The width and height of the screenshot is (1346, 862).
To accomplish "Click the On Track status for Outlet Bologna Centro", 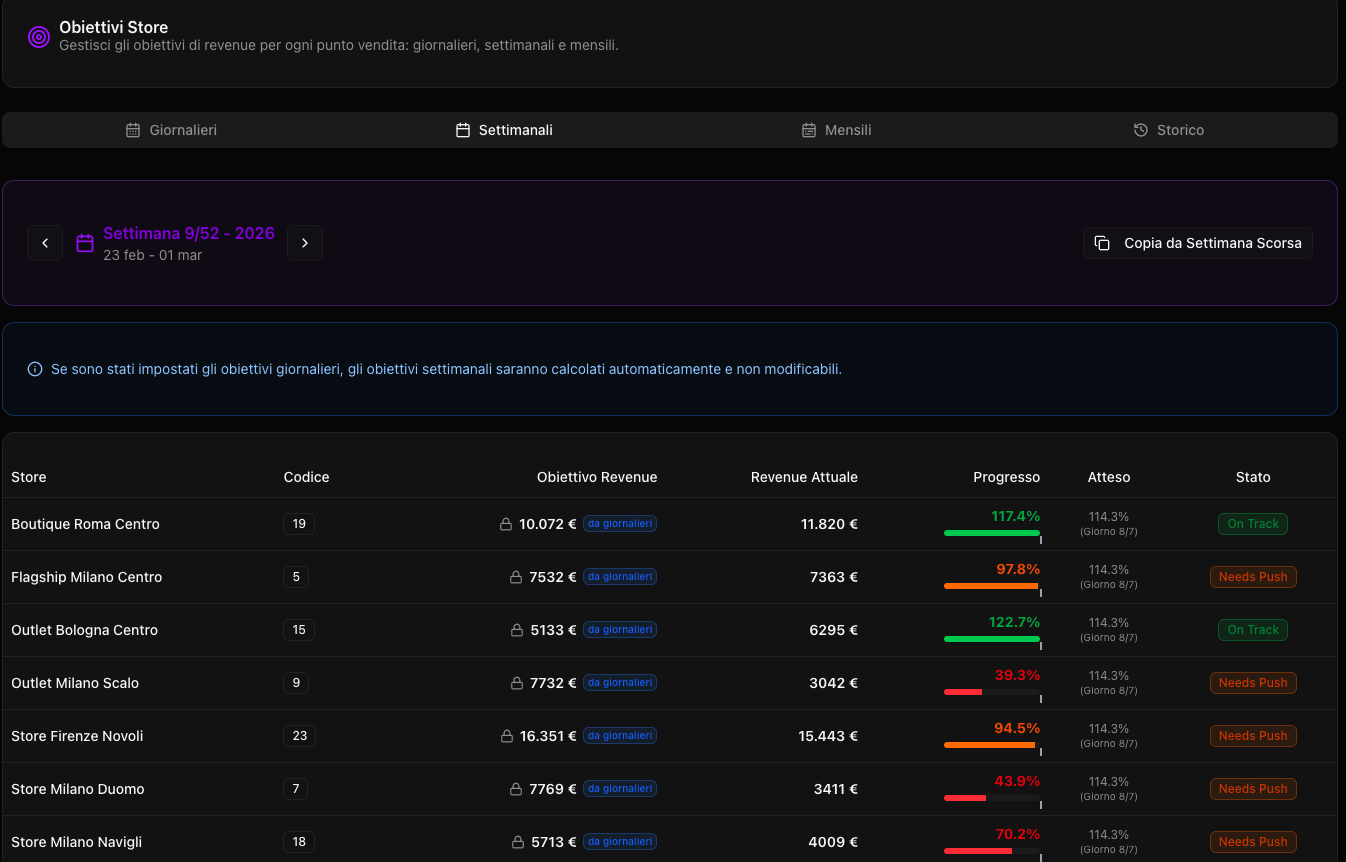I will (x=1252, y=630).
